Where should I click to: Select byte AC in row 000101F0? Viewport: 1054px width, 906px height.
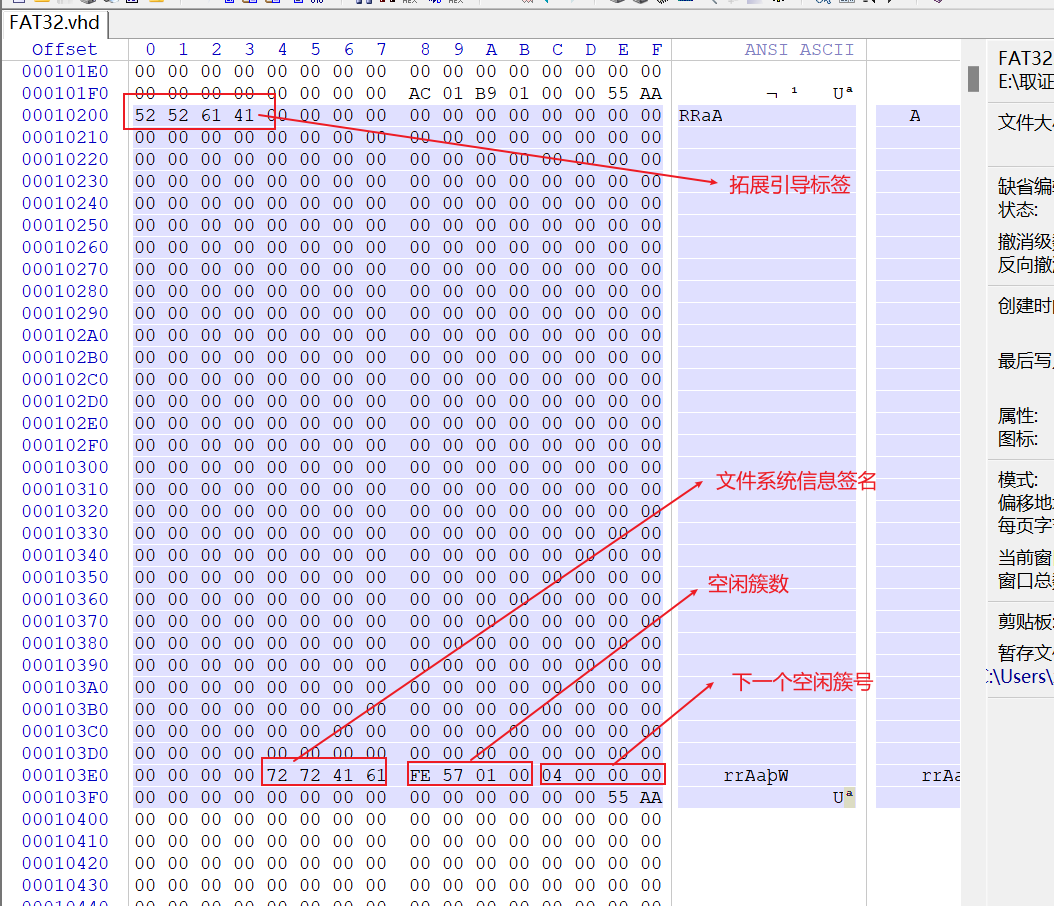[420, 94]
